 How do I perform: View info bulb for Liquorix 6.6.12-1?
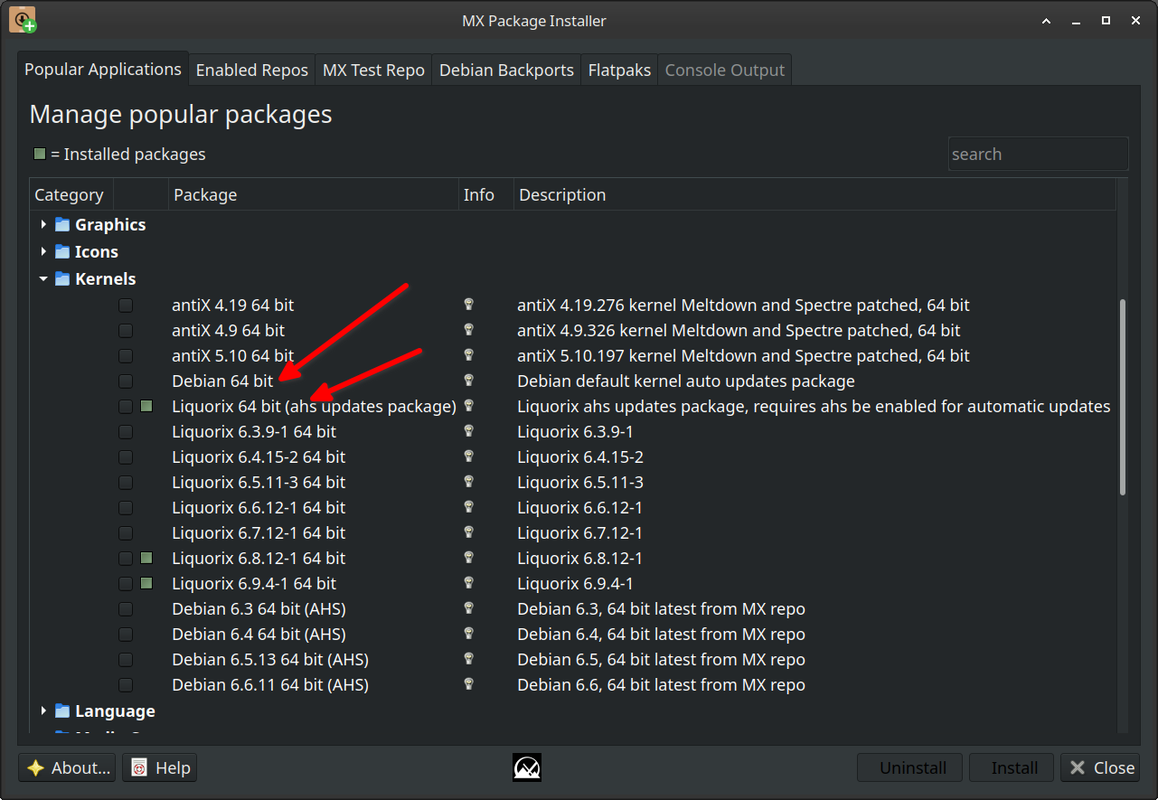(468, 507)
